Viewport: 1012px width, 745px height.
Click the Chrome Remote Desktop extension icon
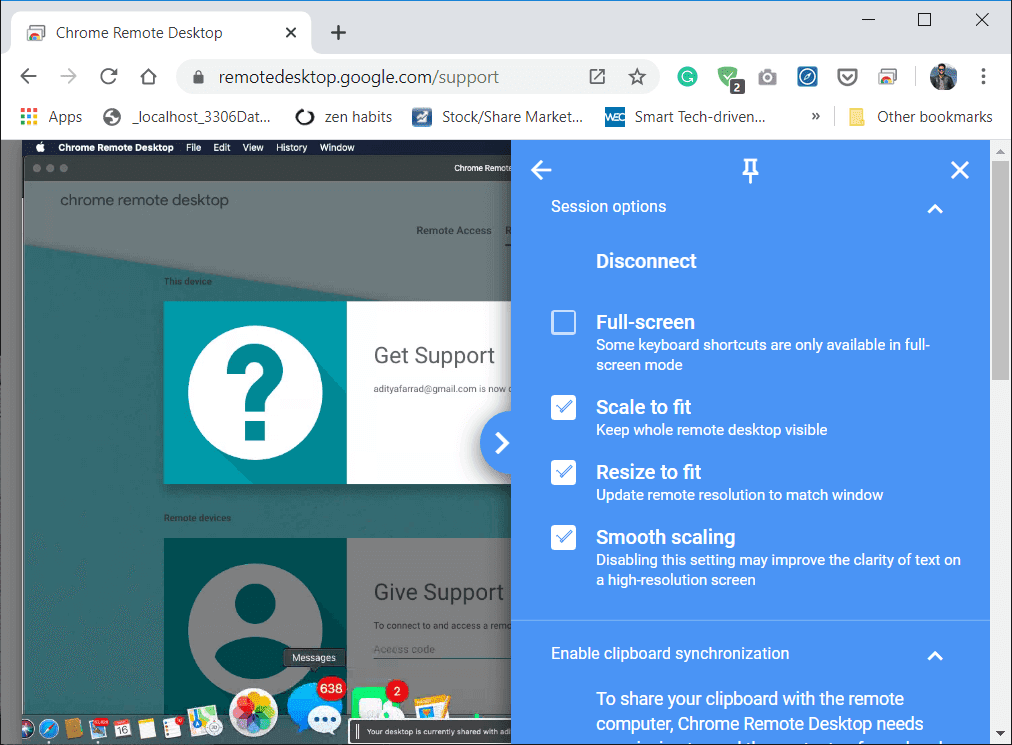pos(887,77)
